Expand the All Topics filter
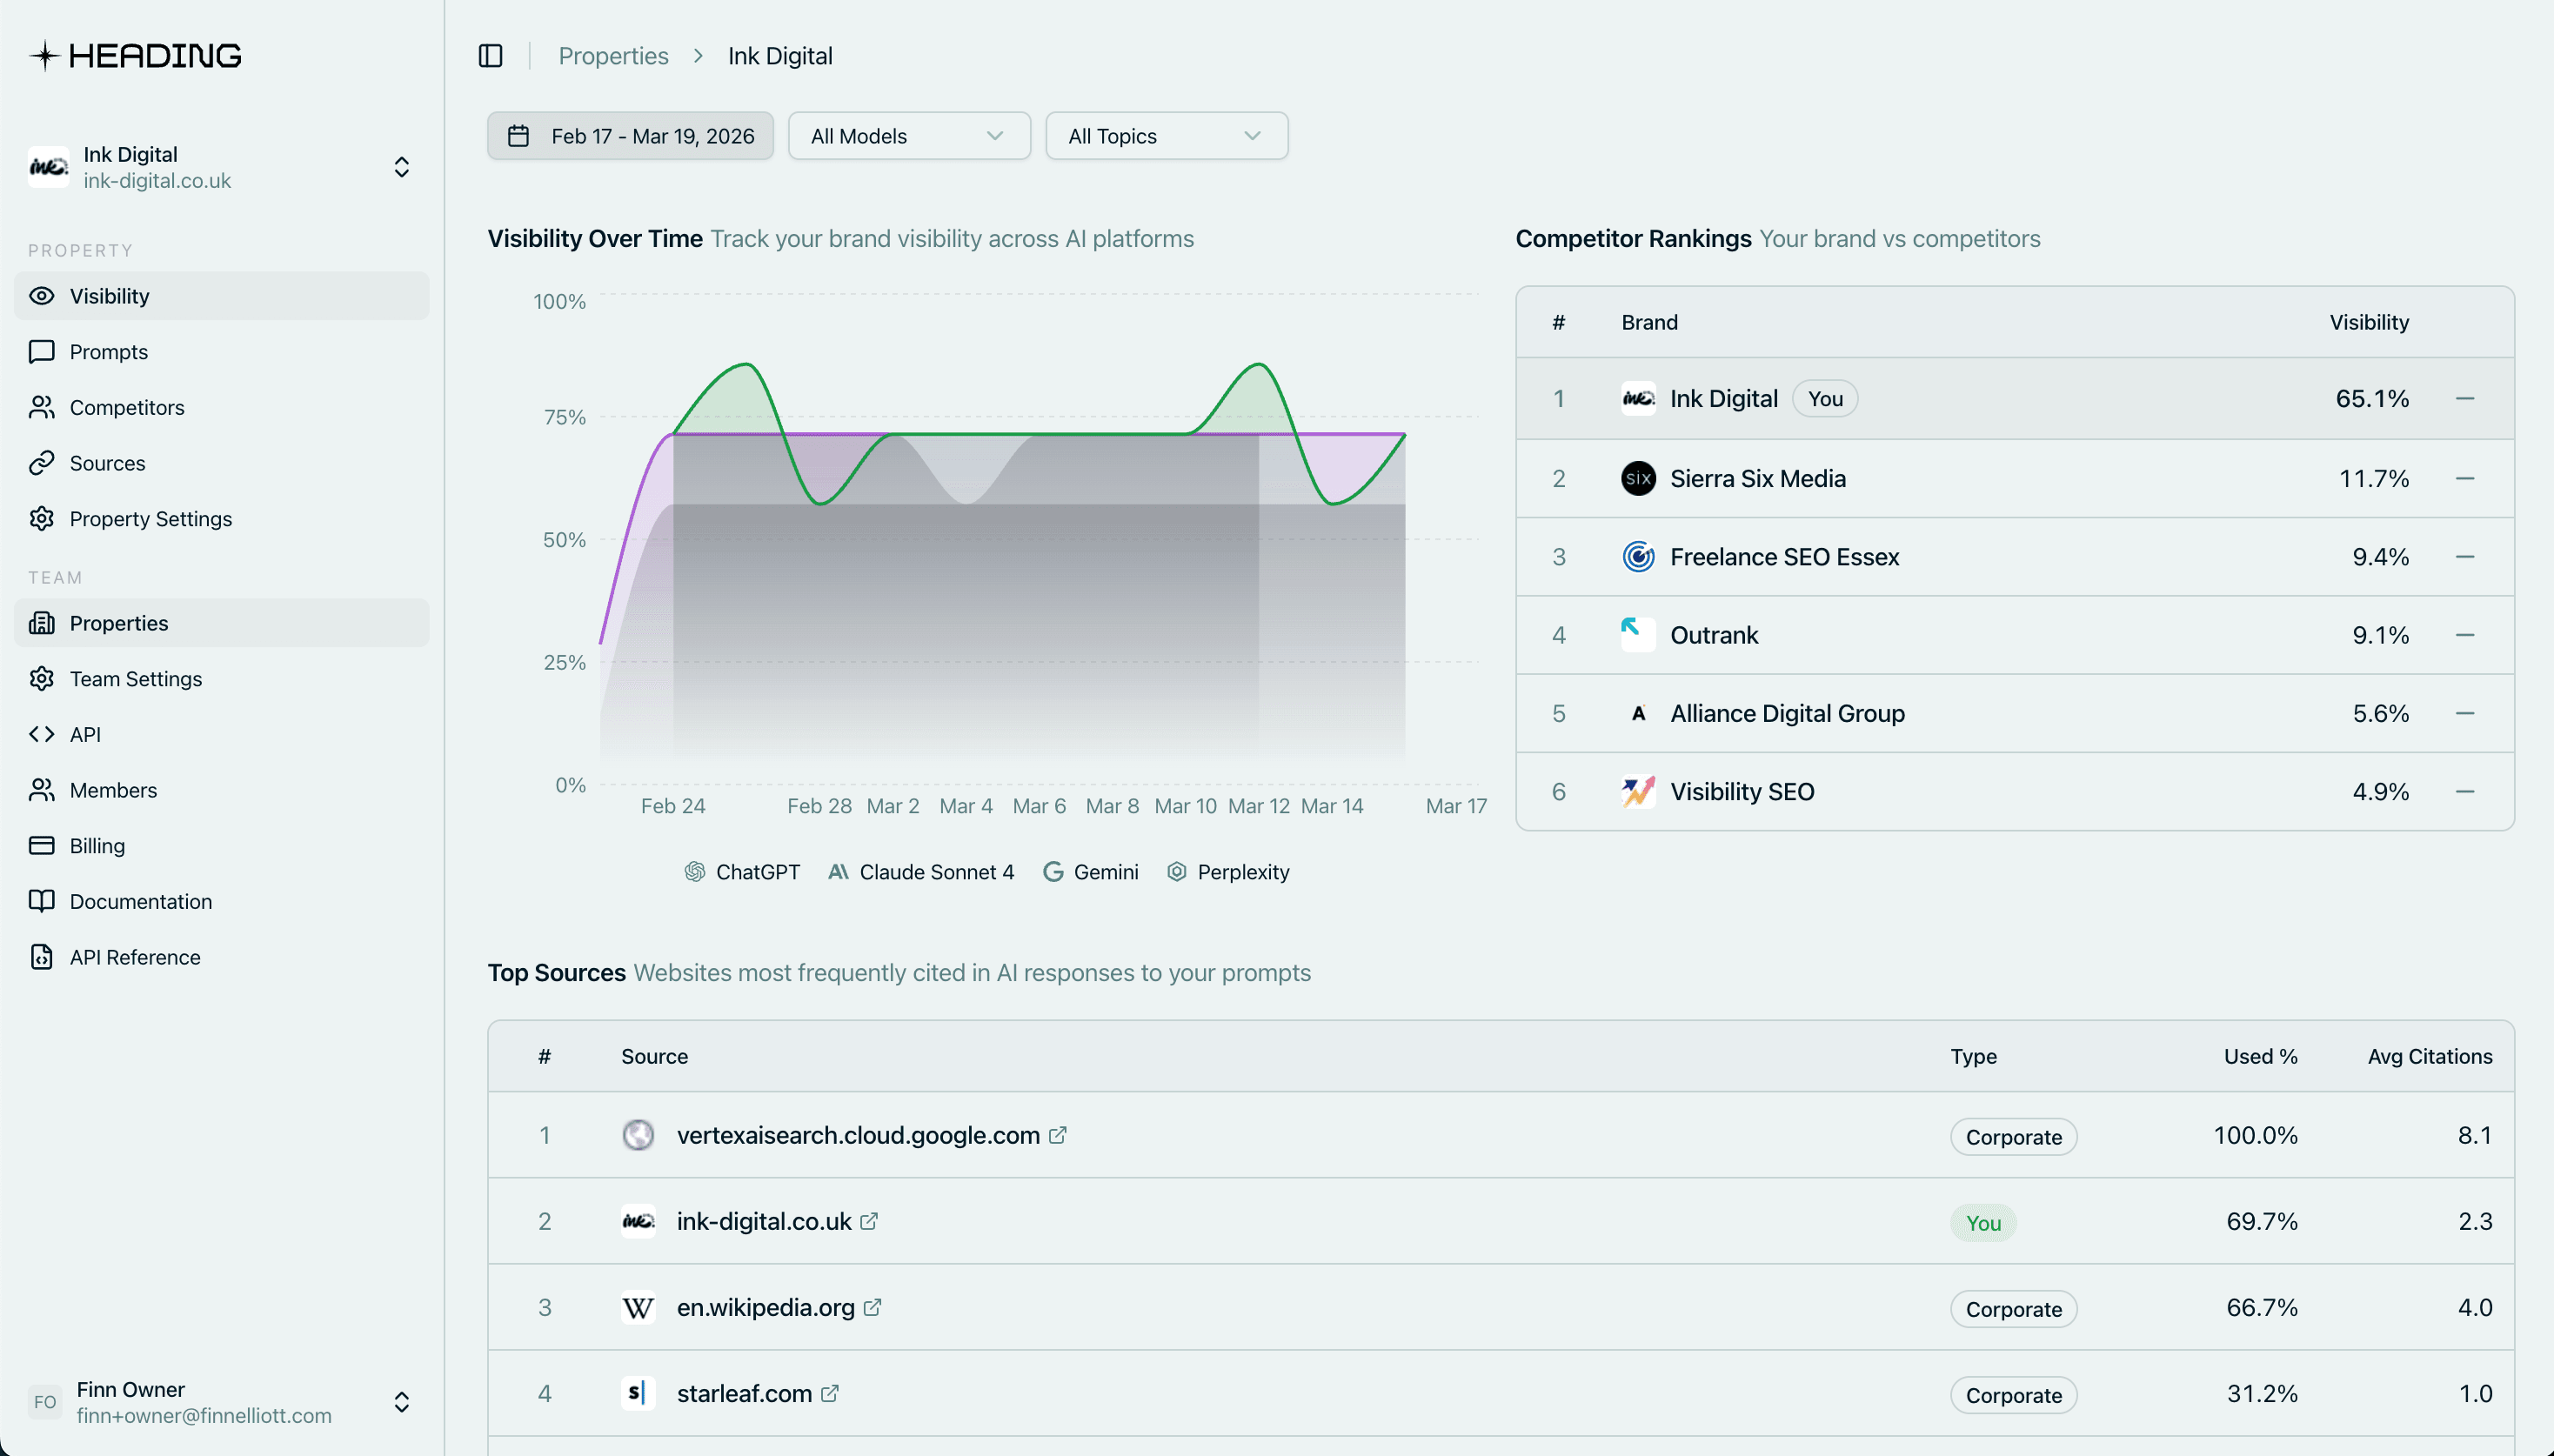2554x1456 pixels. click(x=1166, y=135)
